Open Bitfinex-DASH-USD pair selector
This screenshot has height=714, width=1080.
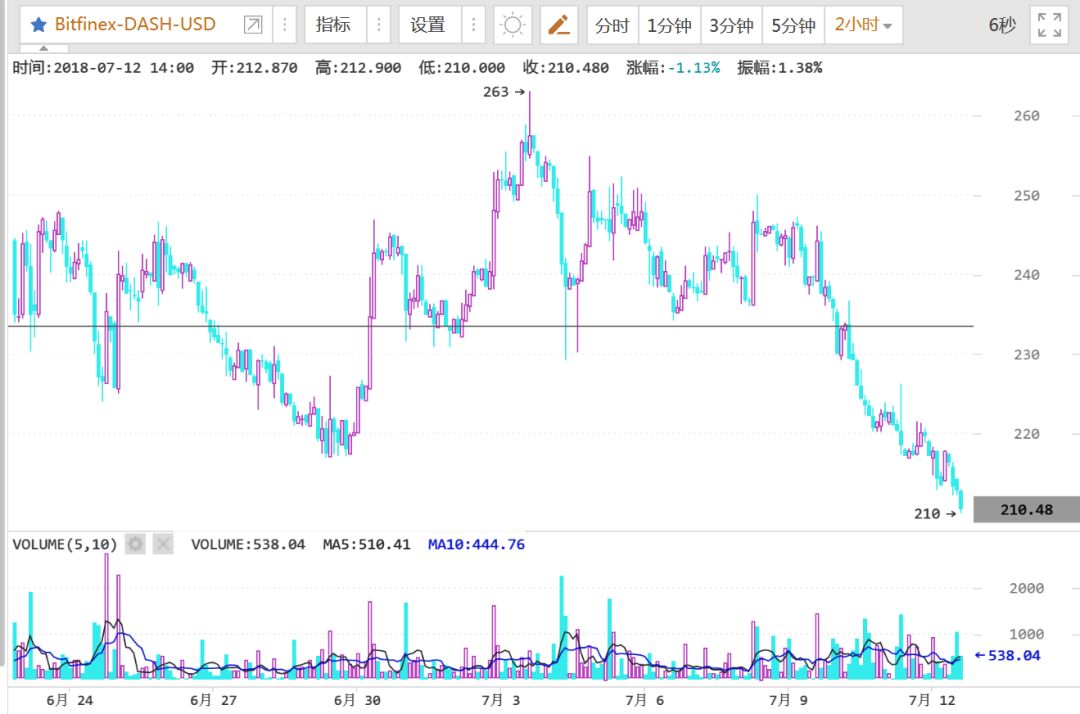[135, 24]
